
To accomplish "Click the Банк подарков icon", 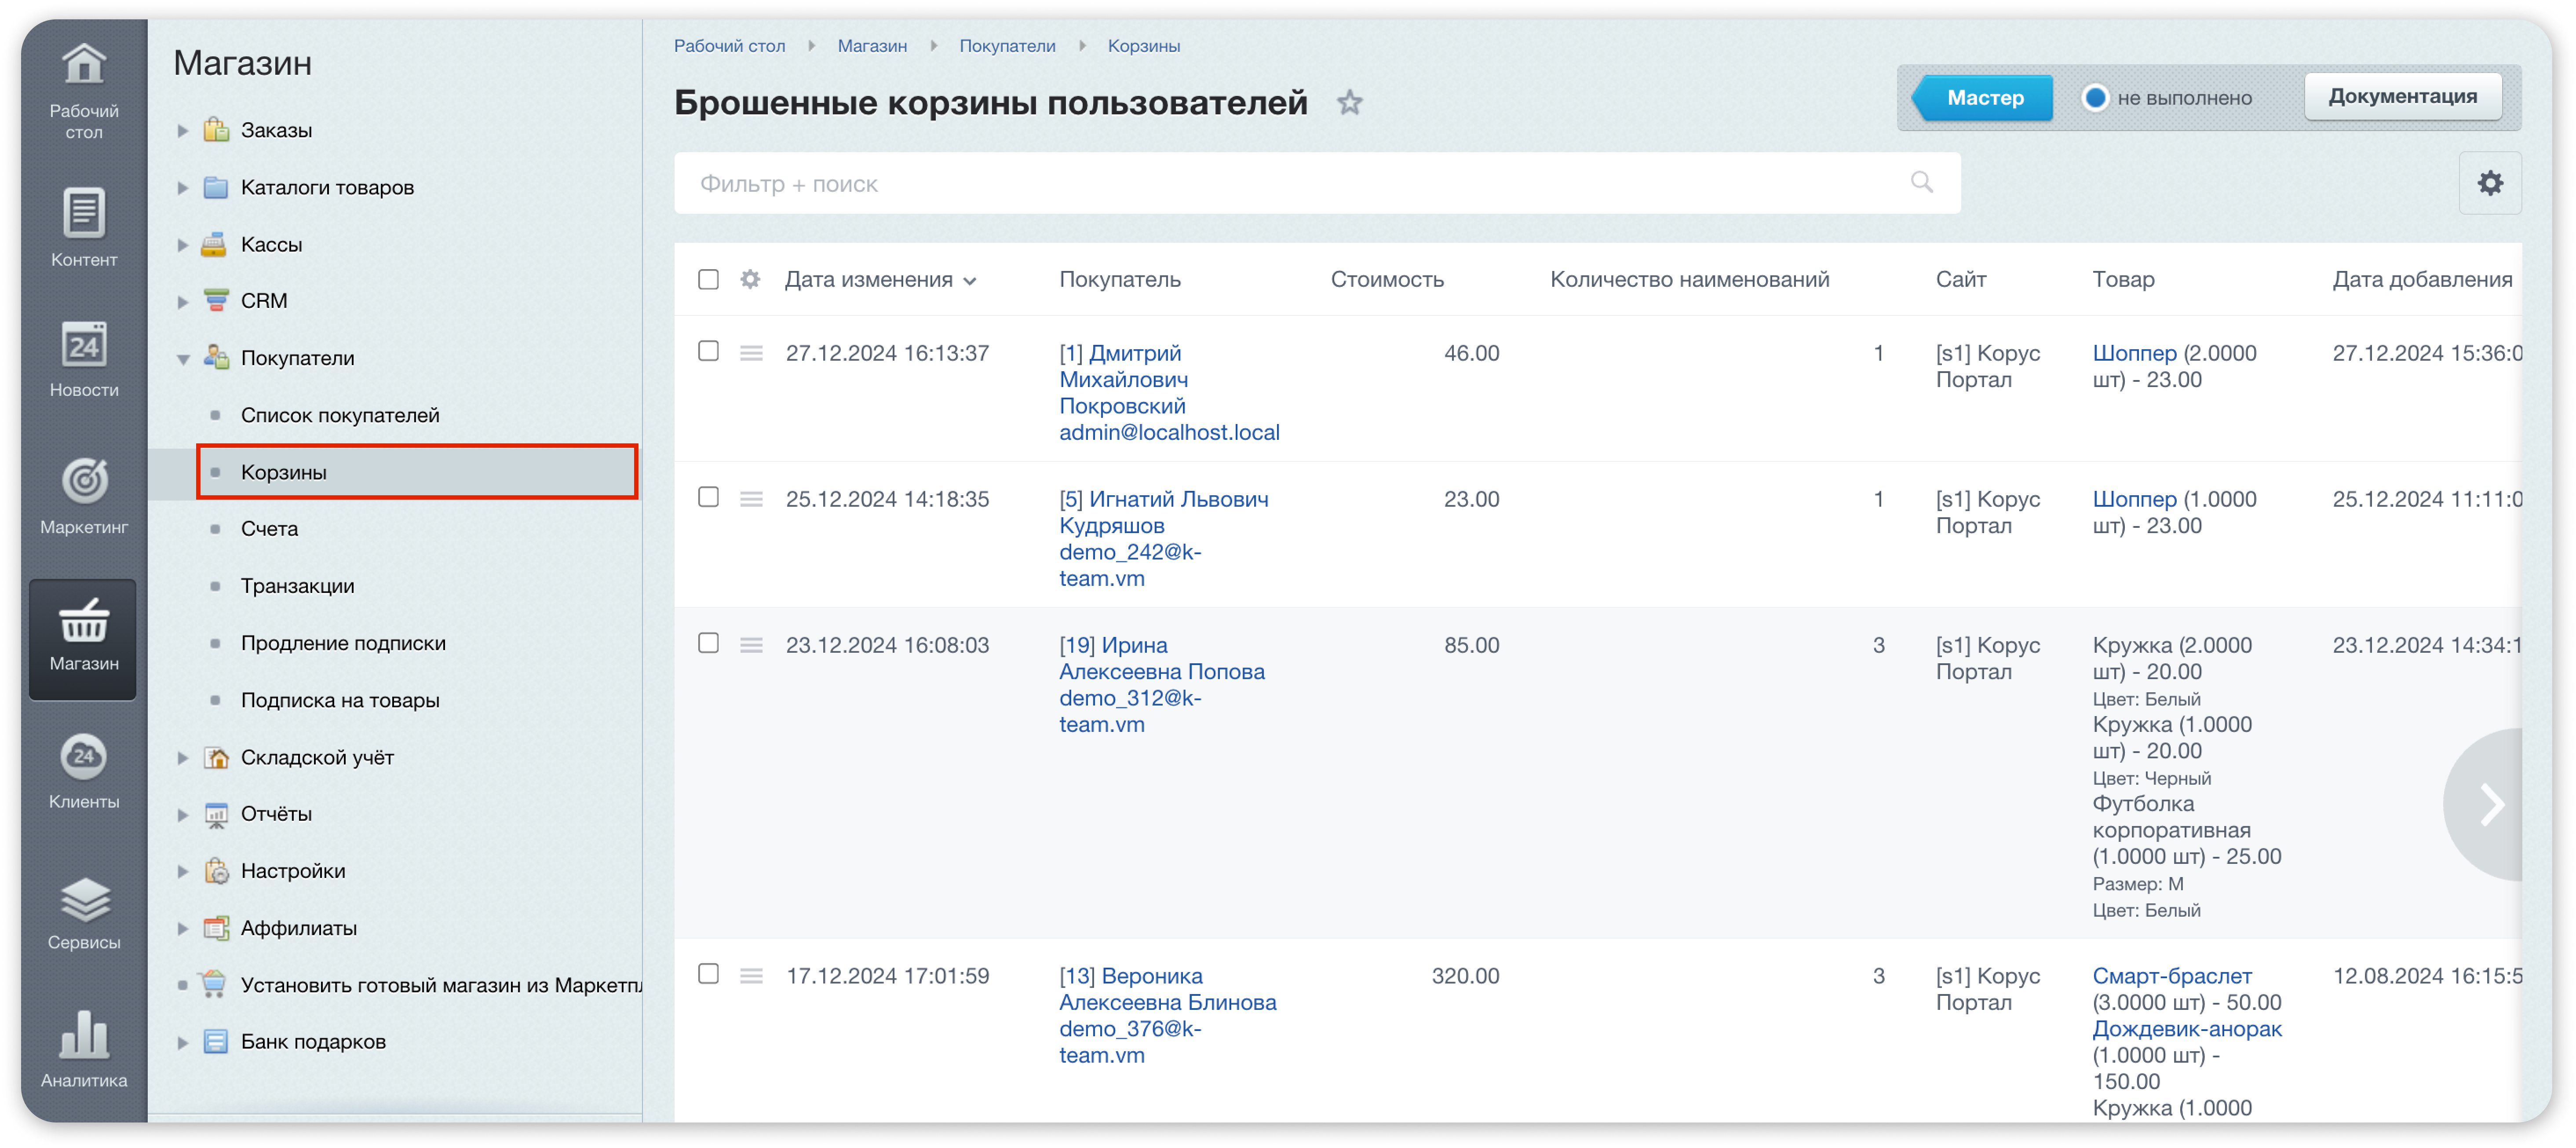I will 216,1042.
